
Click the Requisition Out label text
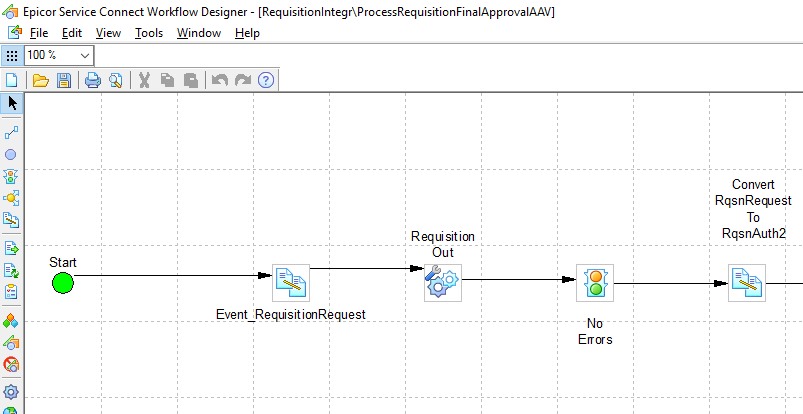pyautogui.click(x=443, y=244)
